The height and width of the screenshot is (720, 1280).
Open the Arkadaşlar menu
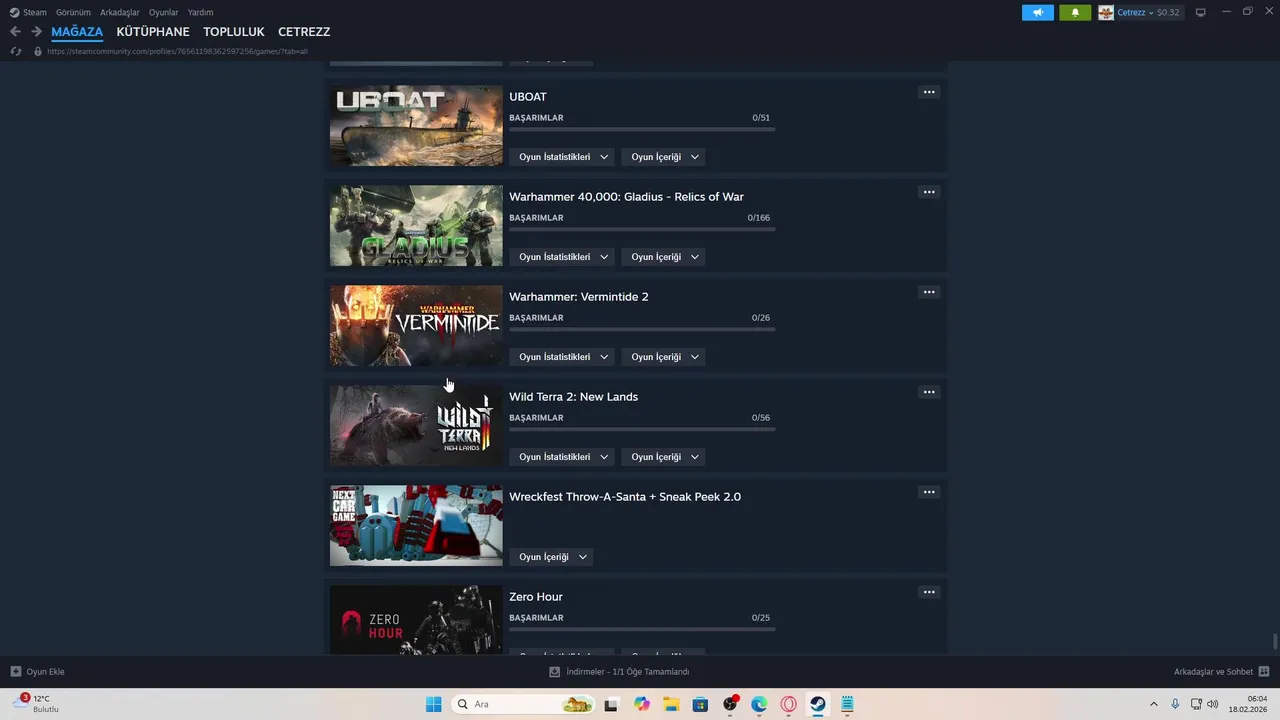coord(120,12)
